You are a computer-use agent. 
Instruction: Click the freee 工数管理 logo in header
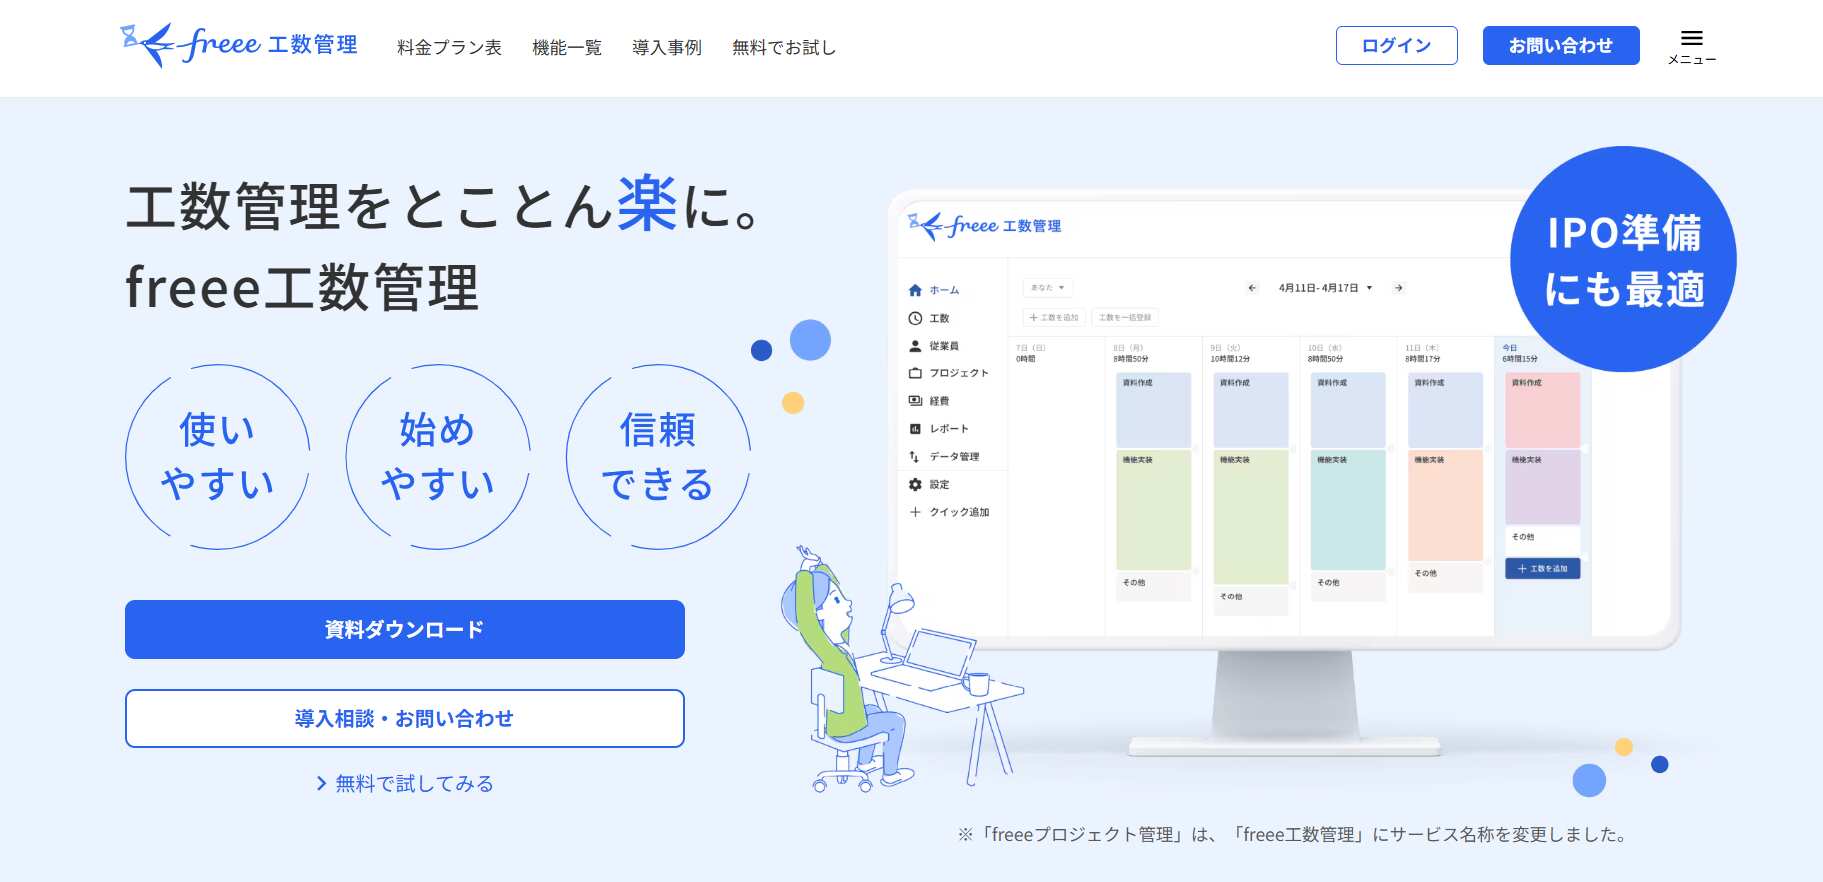coord(239,45)
